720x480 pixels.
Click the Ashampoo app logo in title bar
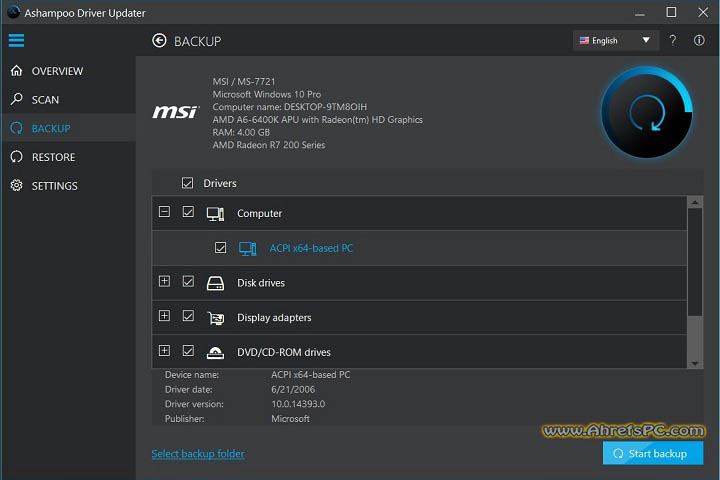coord(13,12)
